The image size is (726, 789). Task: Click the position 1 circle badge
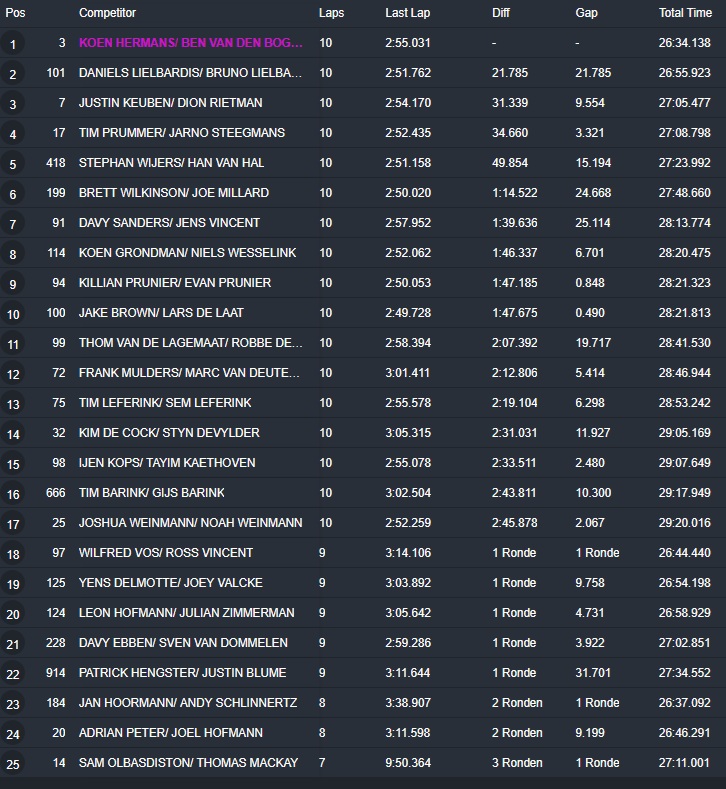point(13,44)
